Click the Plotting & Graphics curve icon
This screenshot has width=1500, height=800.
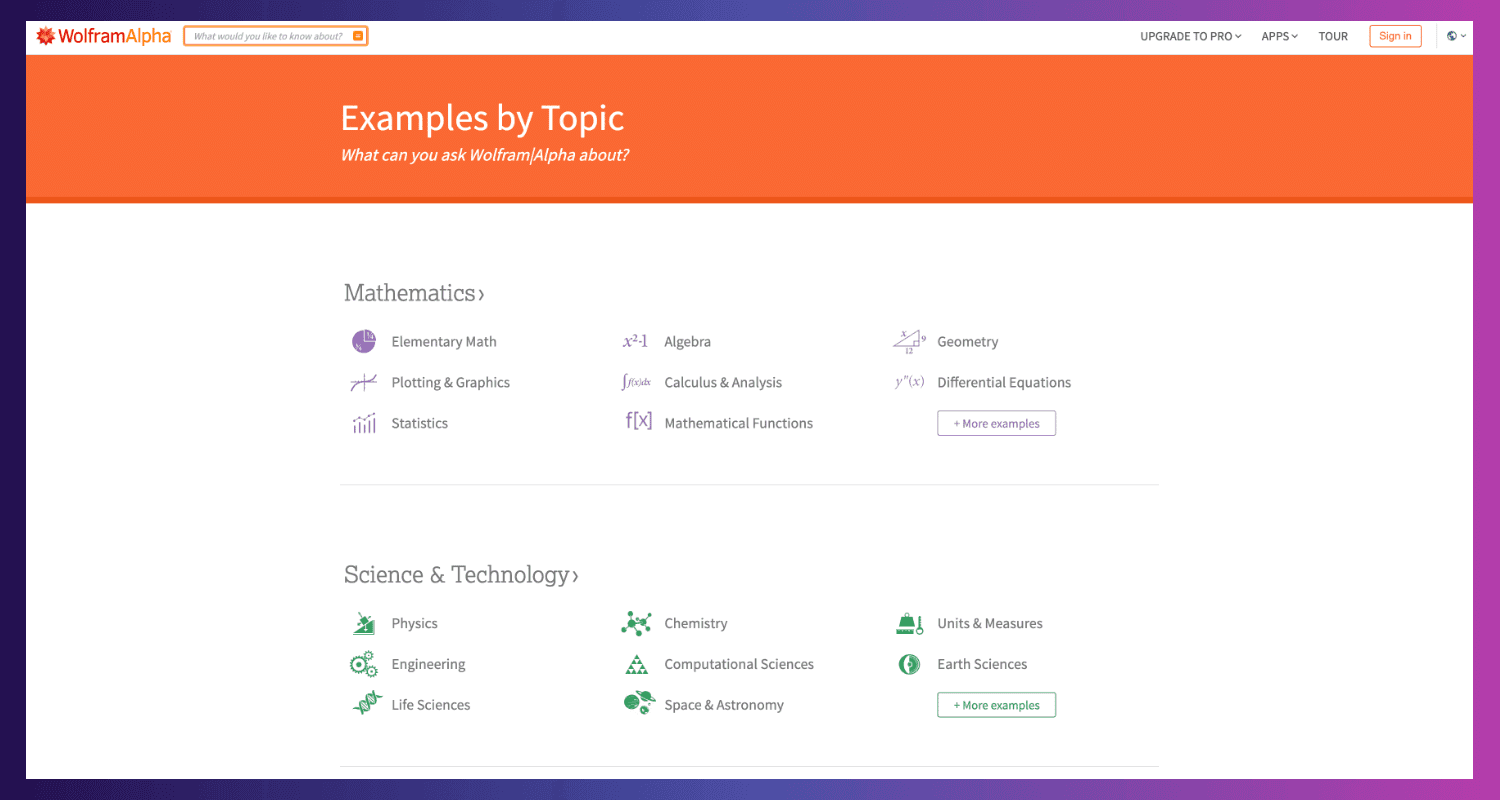363,383
